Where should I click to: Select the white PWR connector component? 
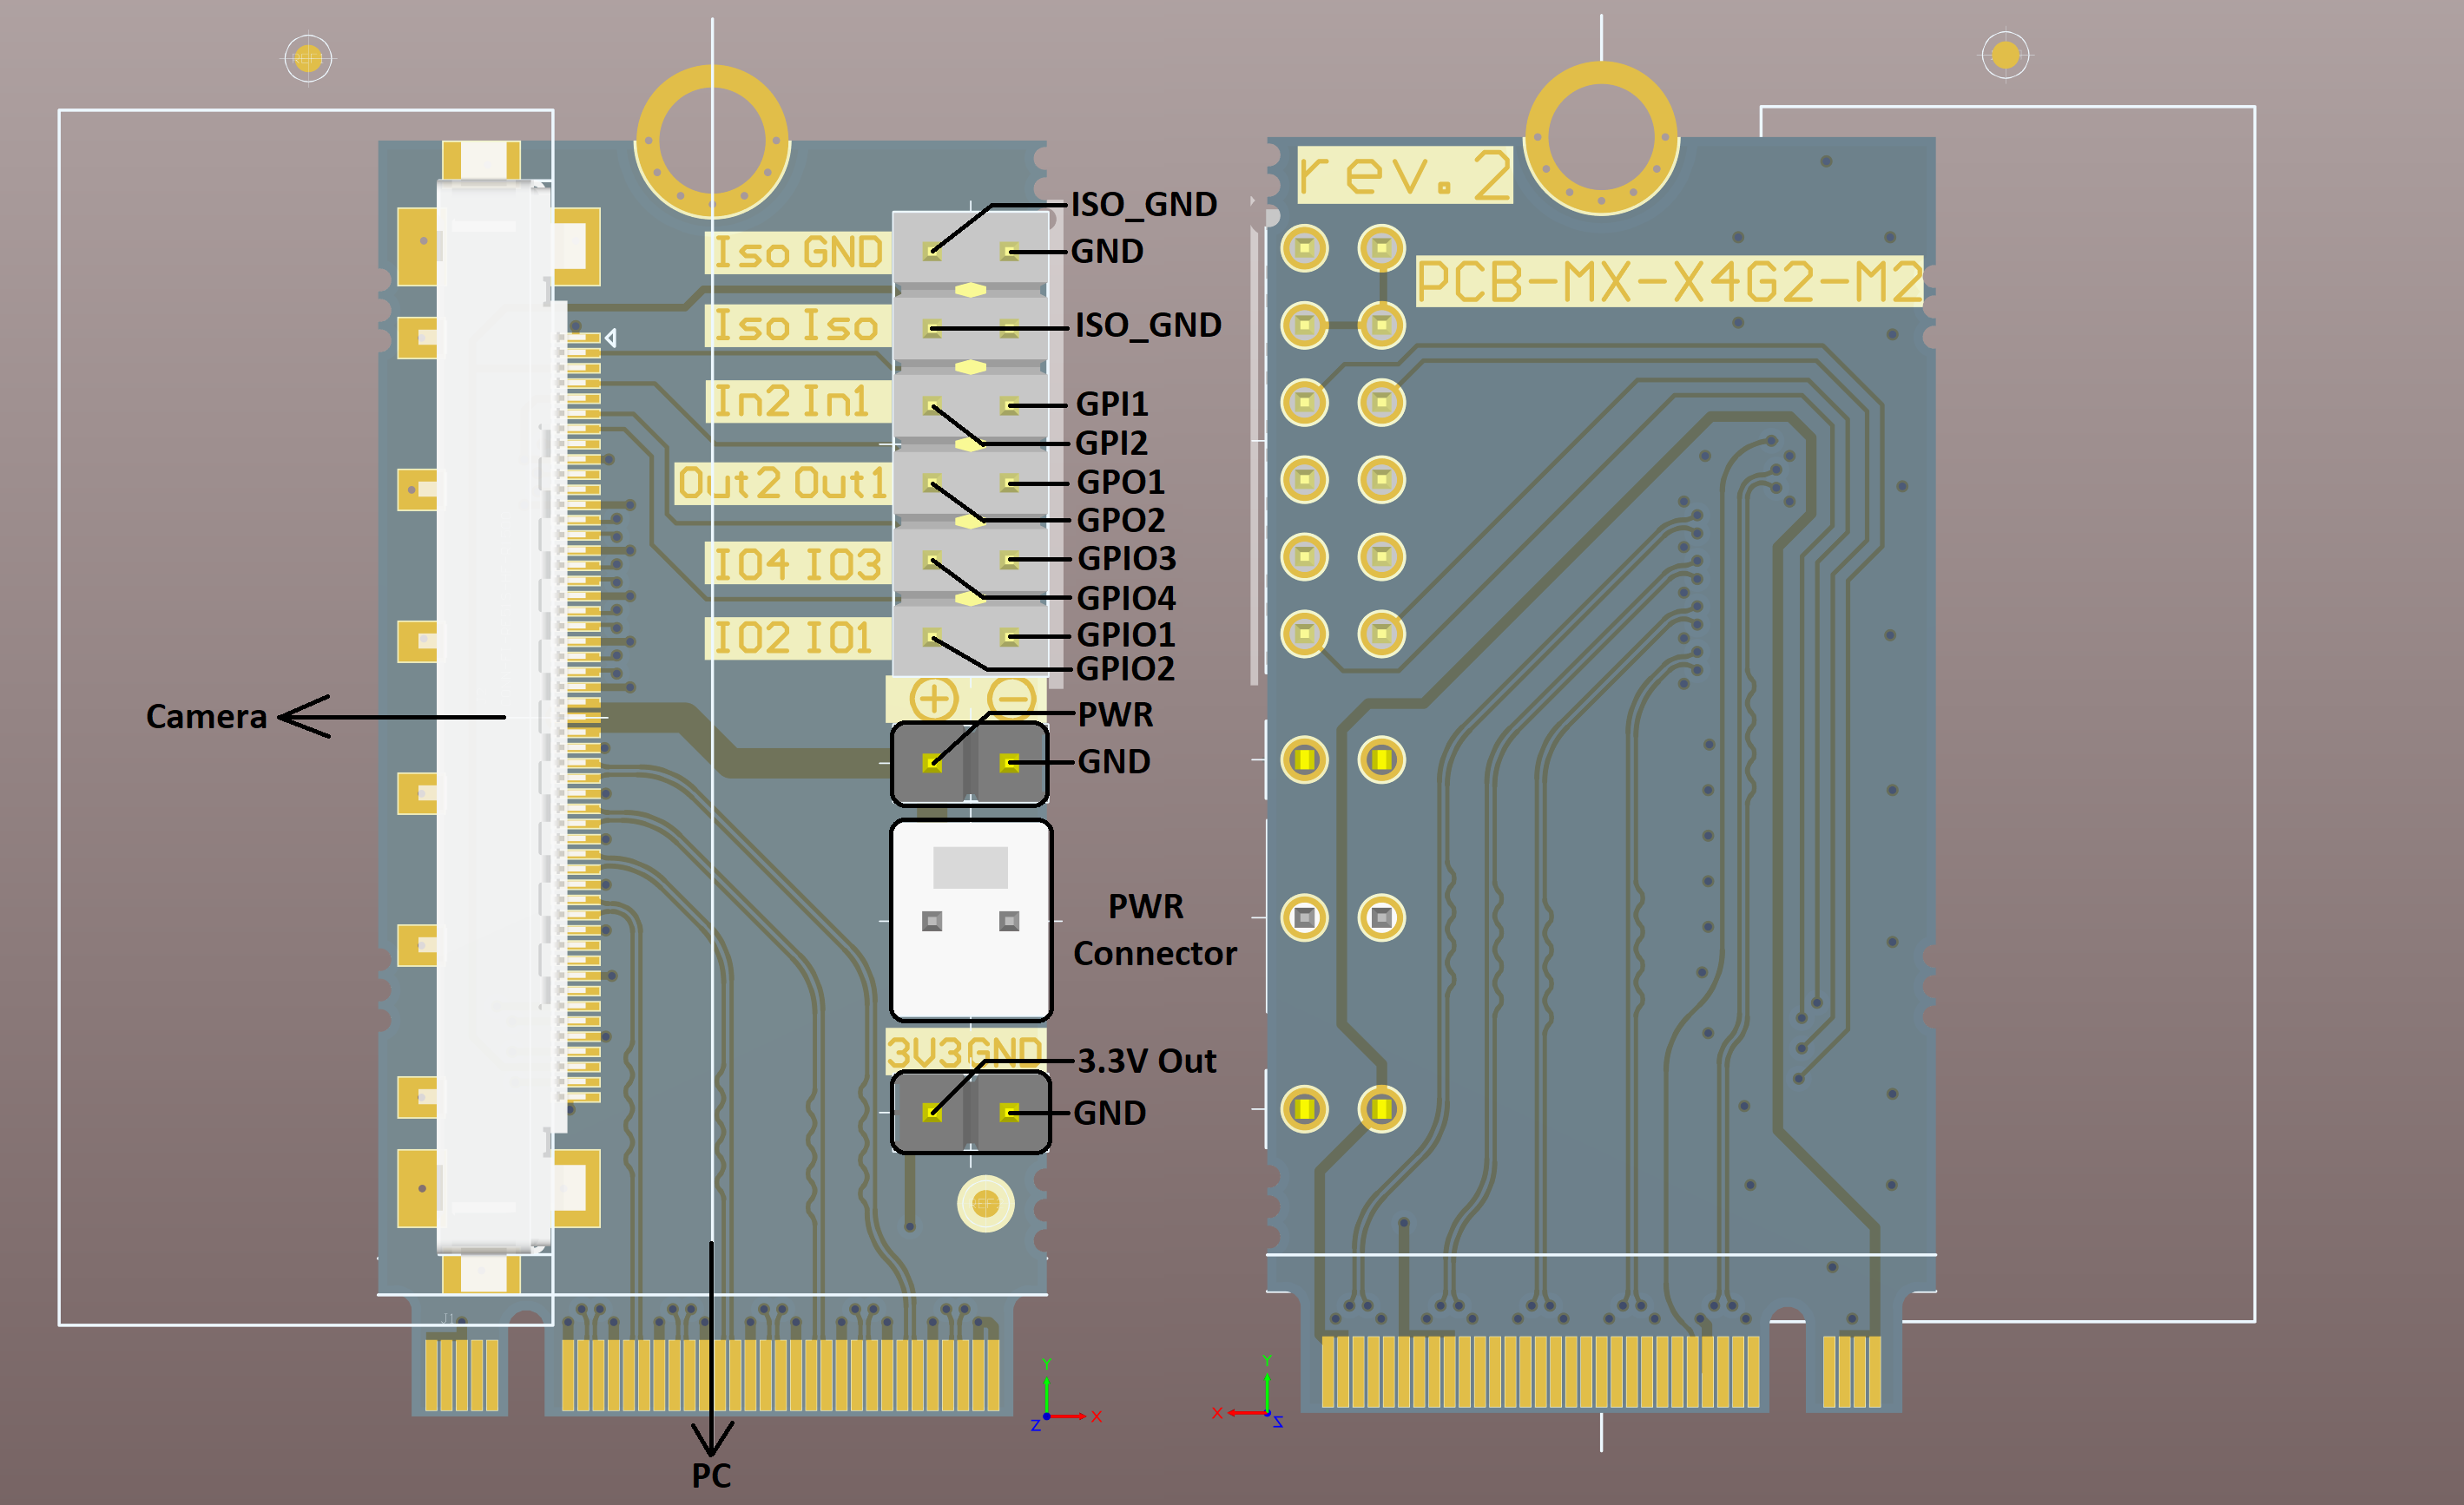[970, 920]
